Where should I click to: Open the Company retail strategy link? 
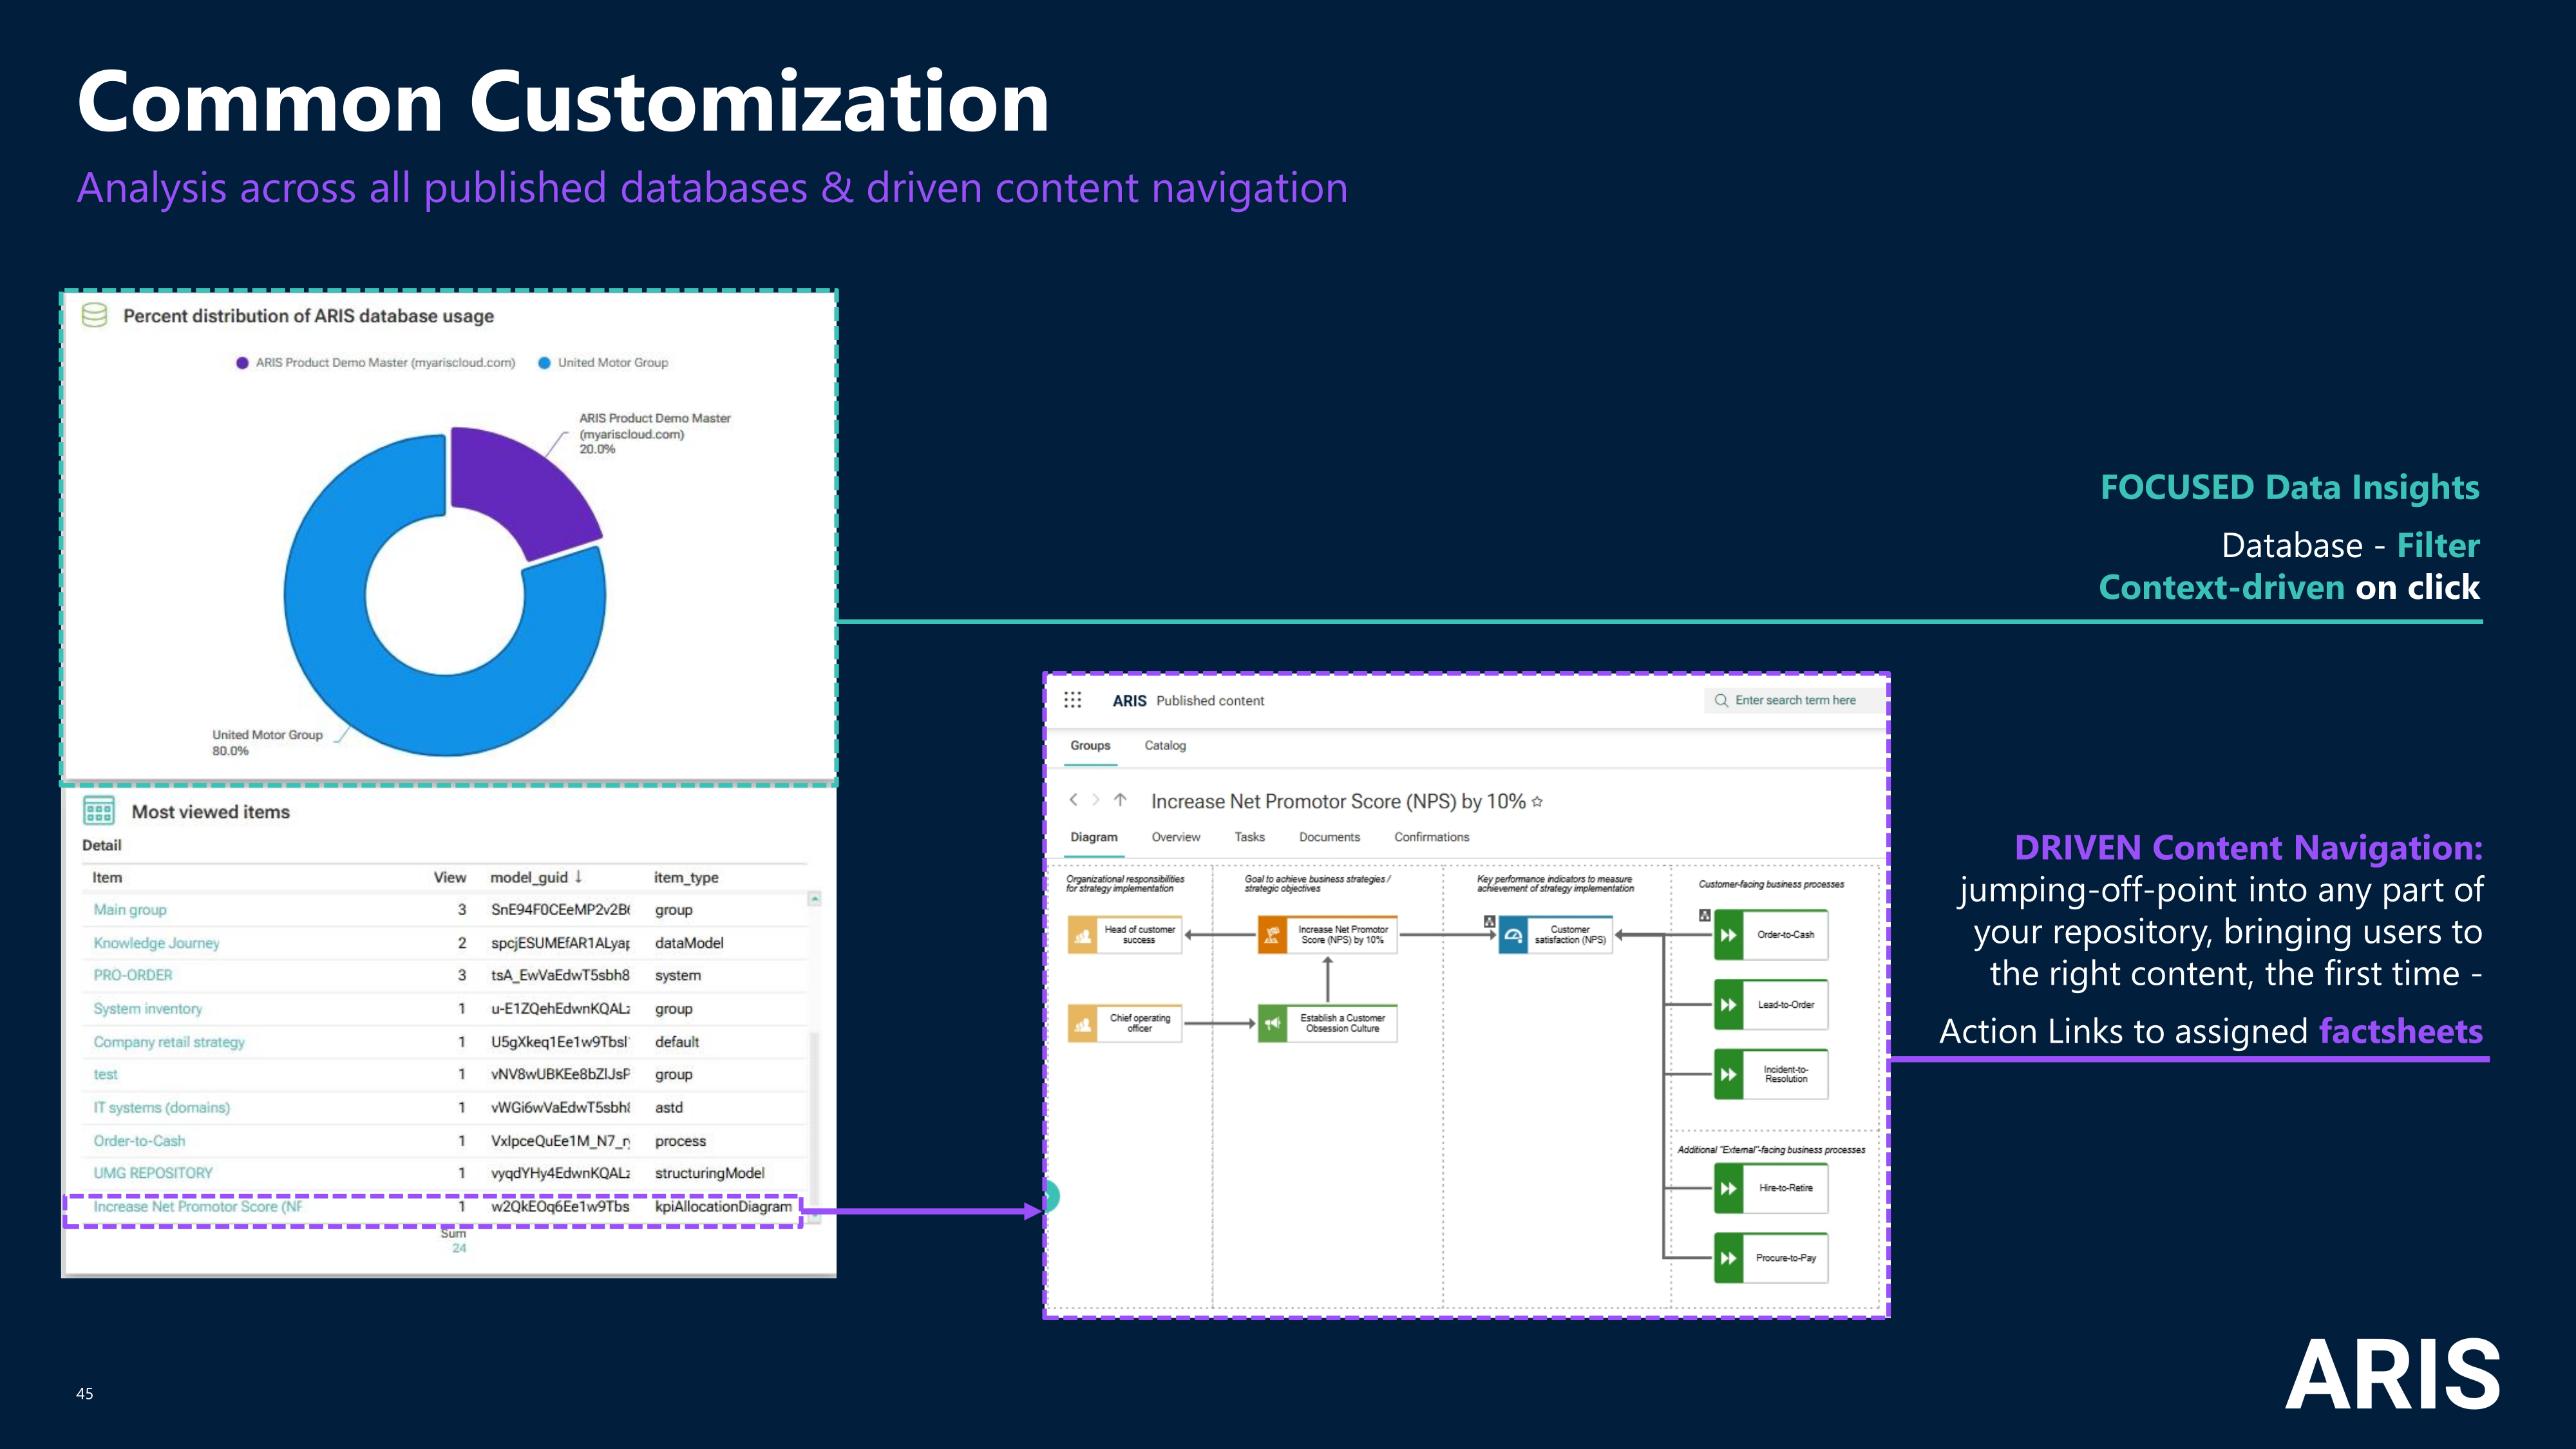click(x=169, y=1042)
